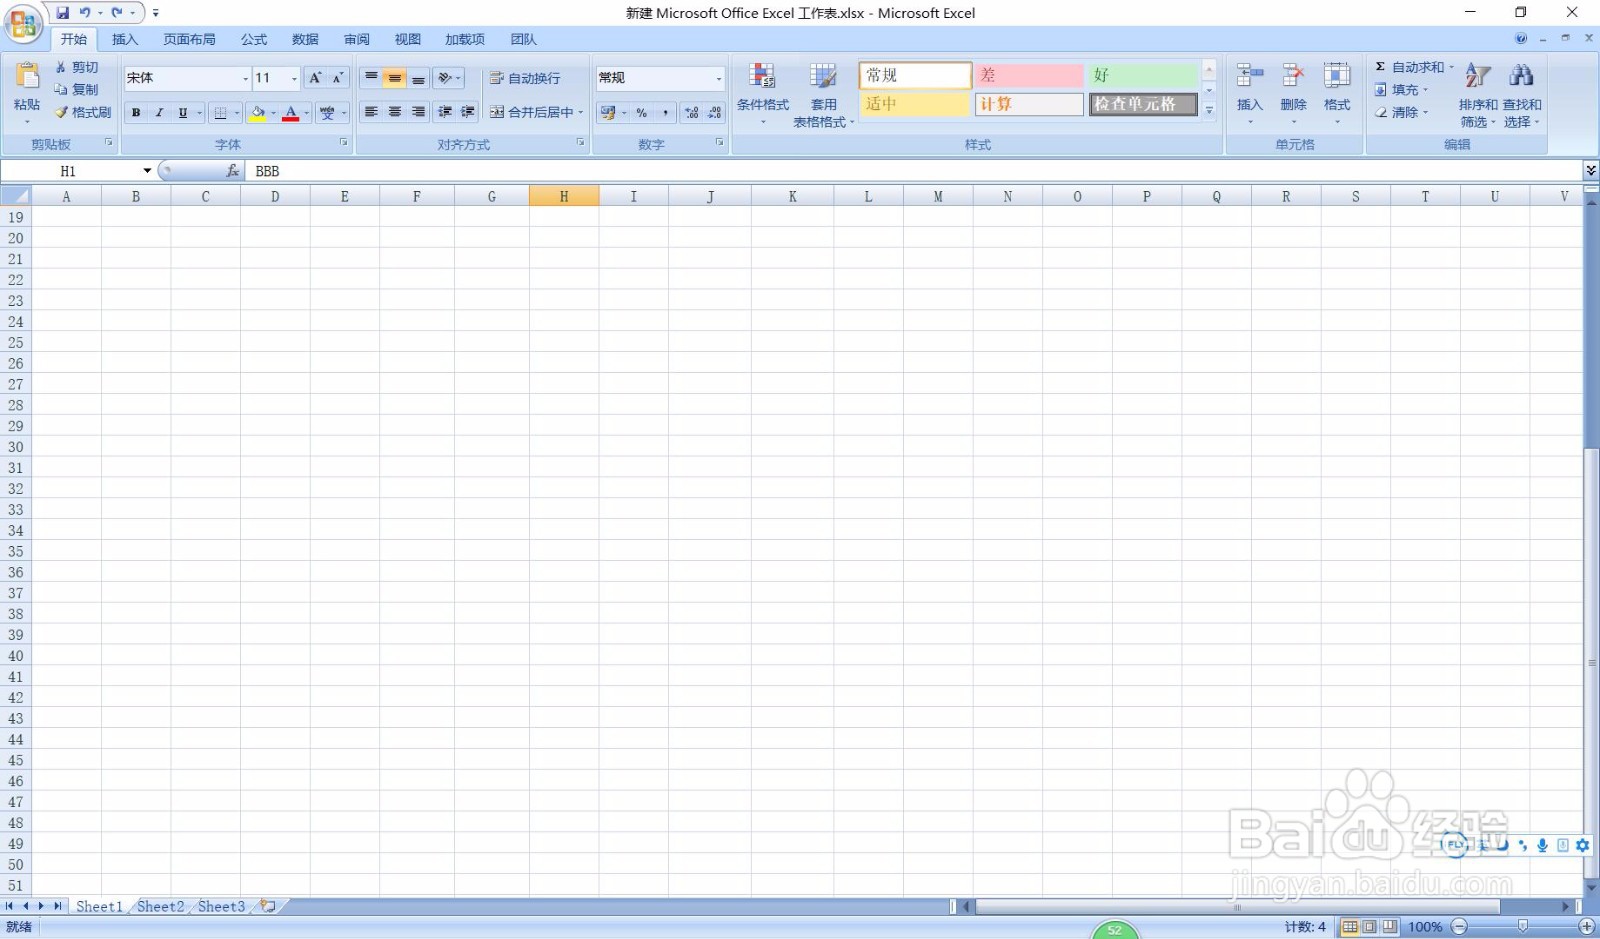
Task: Switch to Sheet2 worksheet
Action: click(x=160, y=906)
